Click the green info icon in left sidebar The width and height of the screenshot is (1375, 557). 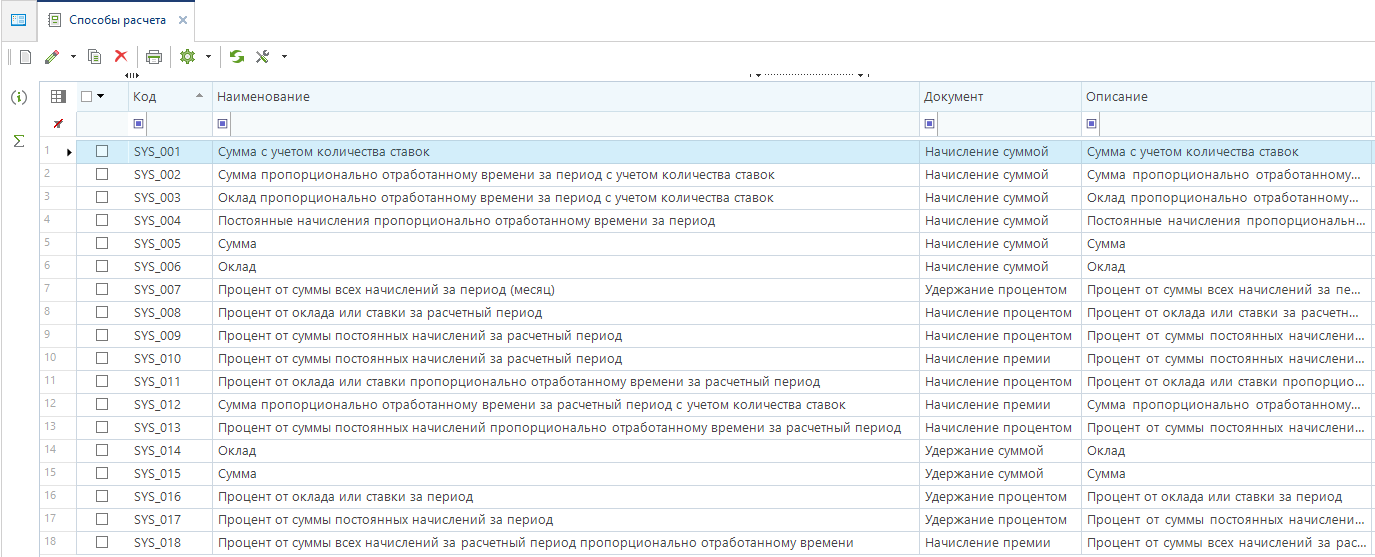click(18, 97)
